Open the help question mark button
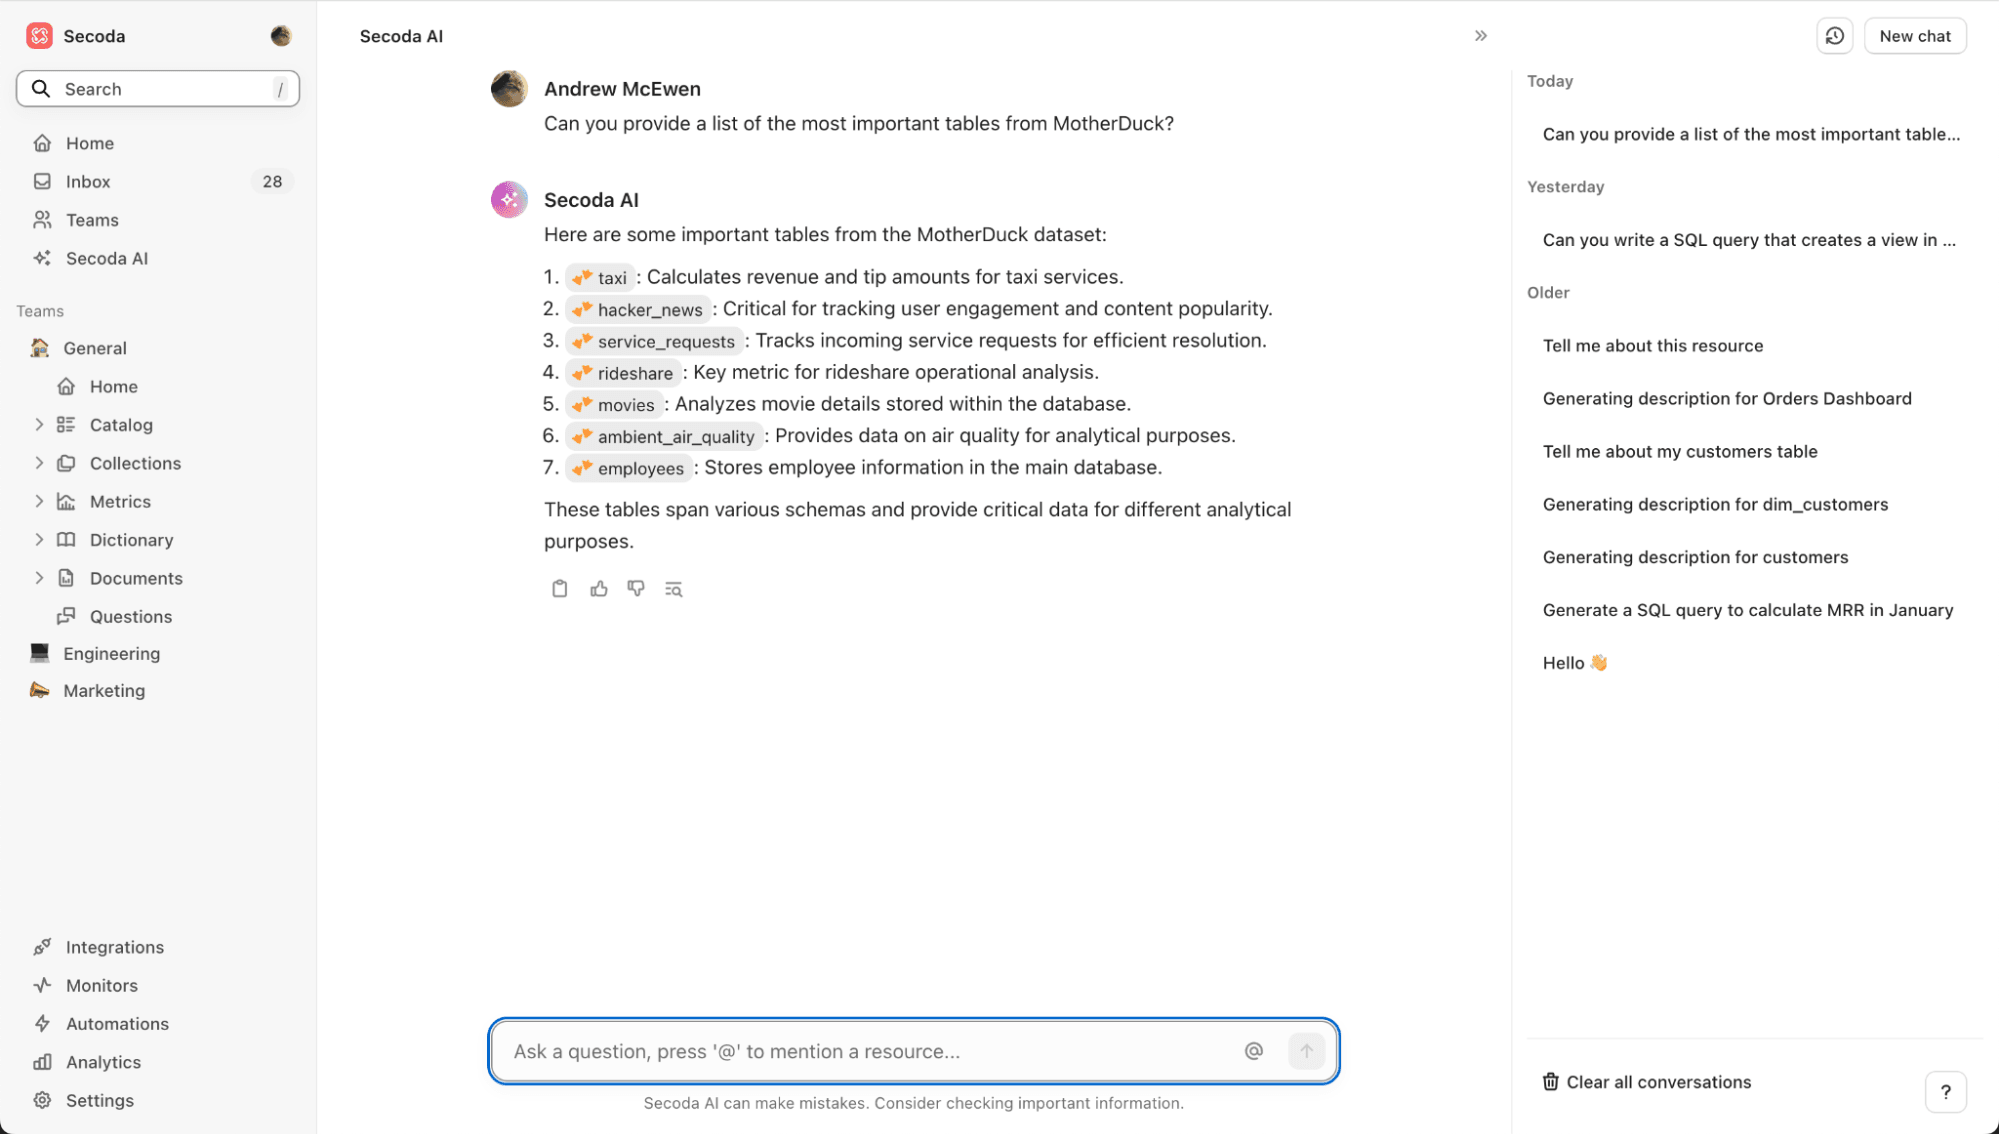The image size is (1999, 1135). [x=1945, y=1092]
